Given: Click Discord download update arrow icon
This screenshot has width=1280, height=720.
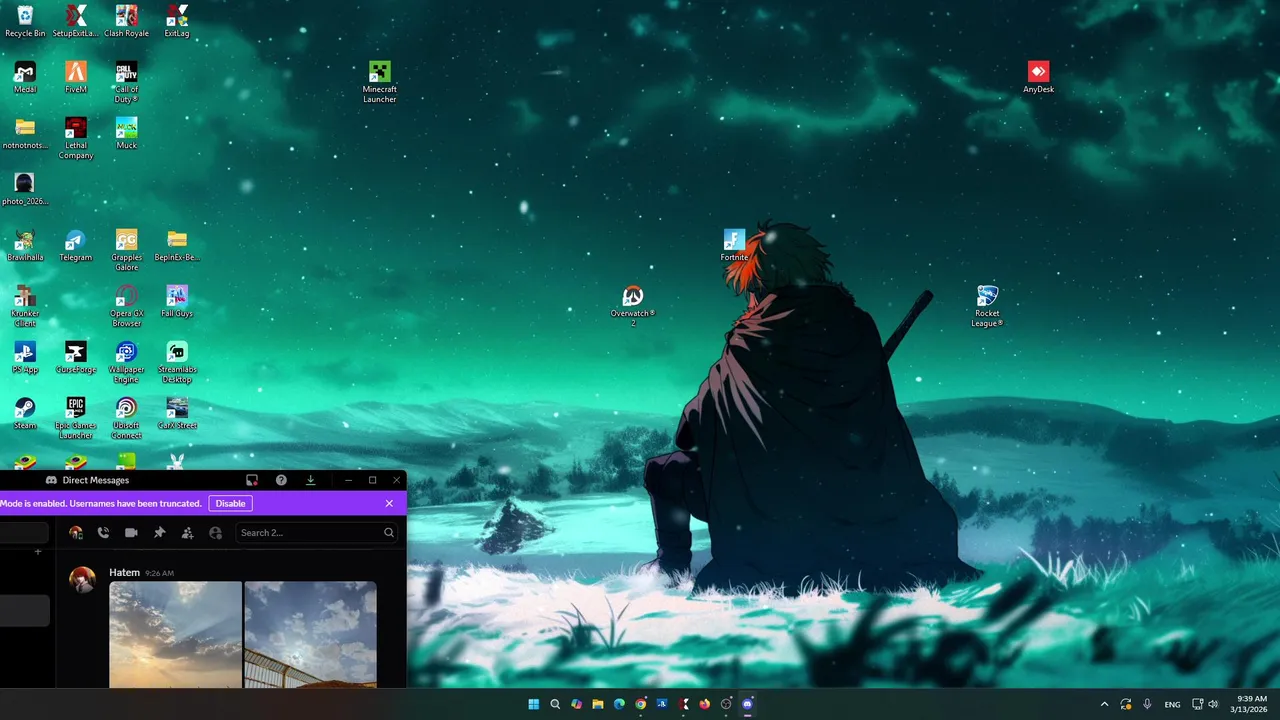Looking at the screenshot, I should click(x=310, y=480).
